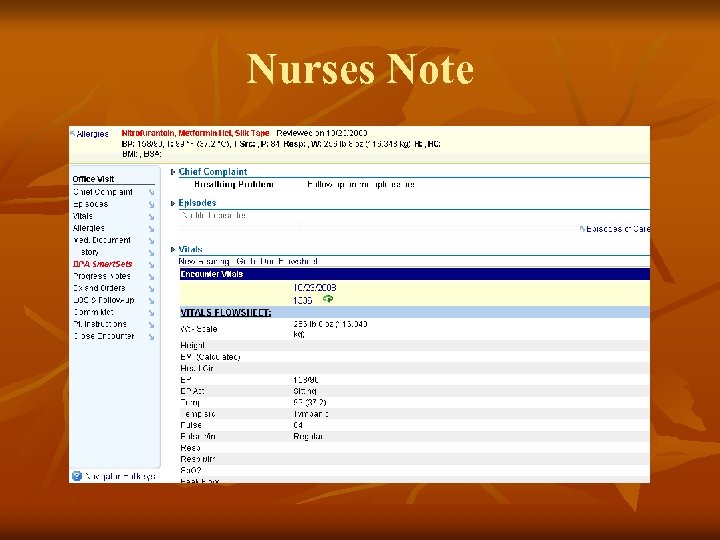Click the arrow icon beside Dx and Orders
The width and height of the screenshot is (720, 540).
152,289
